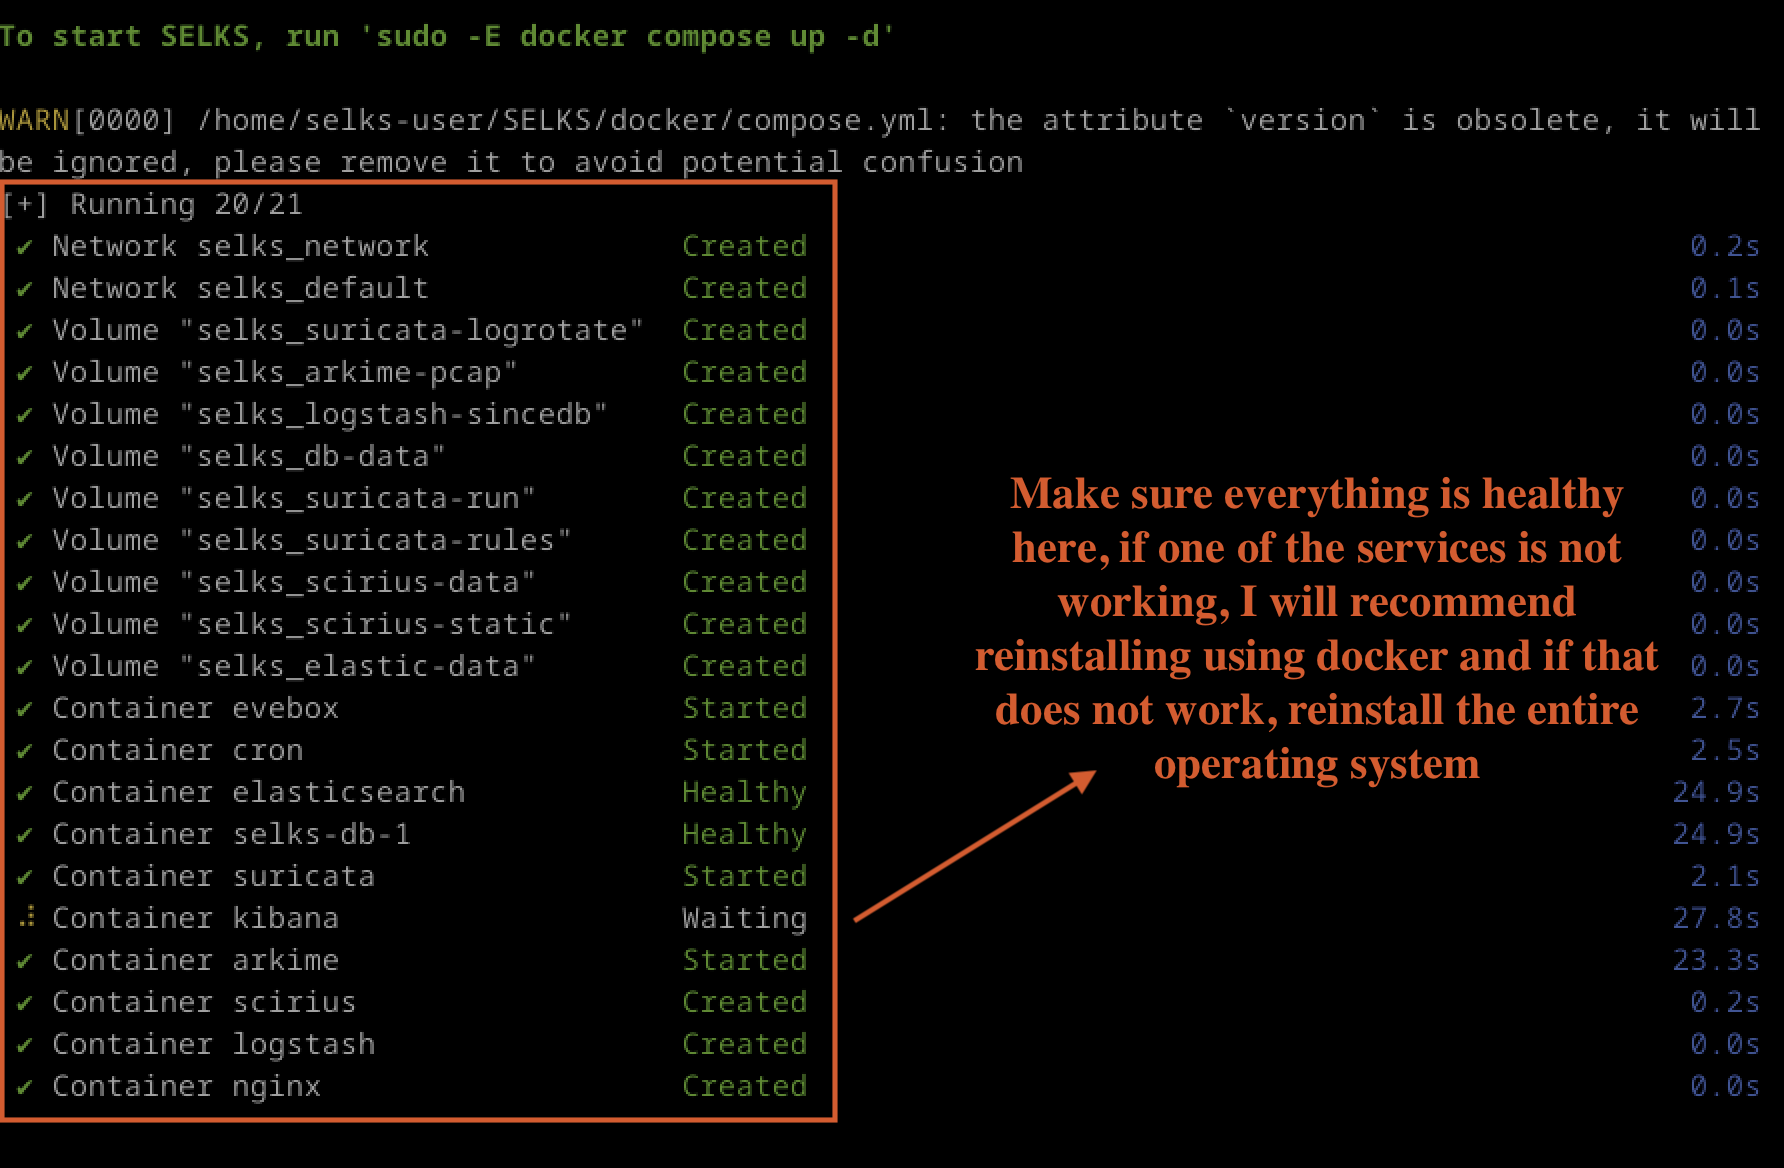The image size is (1784, 1168).
Task: Click the checkmark beside Container elasticsearch
Action: tap(25, 793)
